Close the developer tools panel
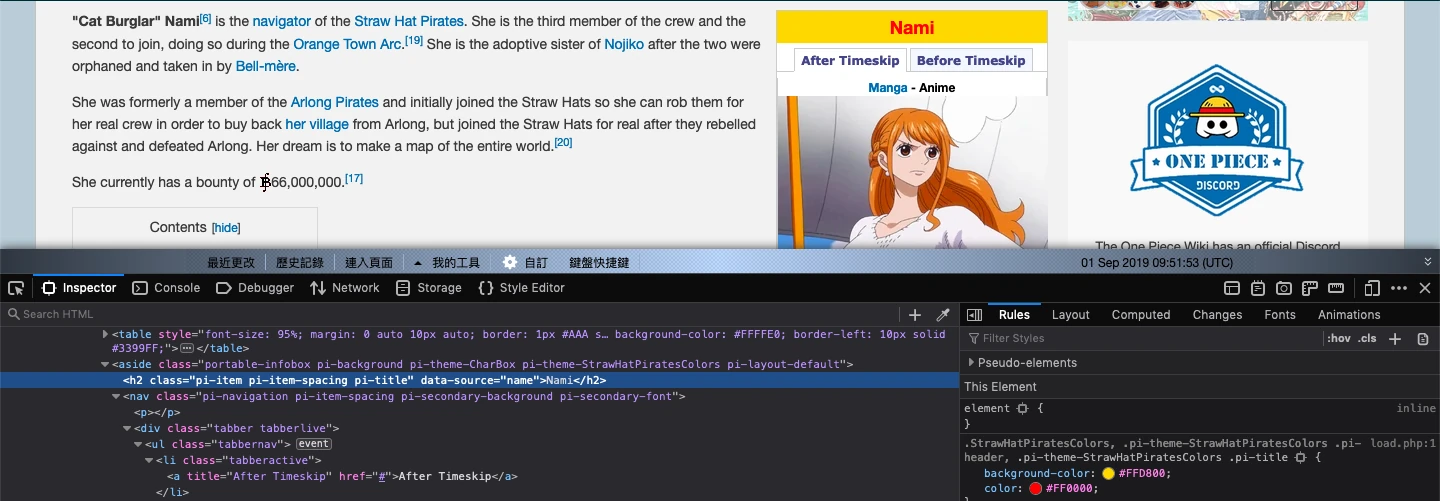Image resolution: width=1440 pixels, height=501 pixels. click(1425, 288)
